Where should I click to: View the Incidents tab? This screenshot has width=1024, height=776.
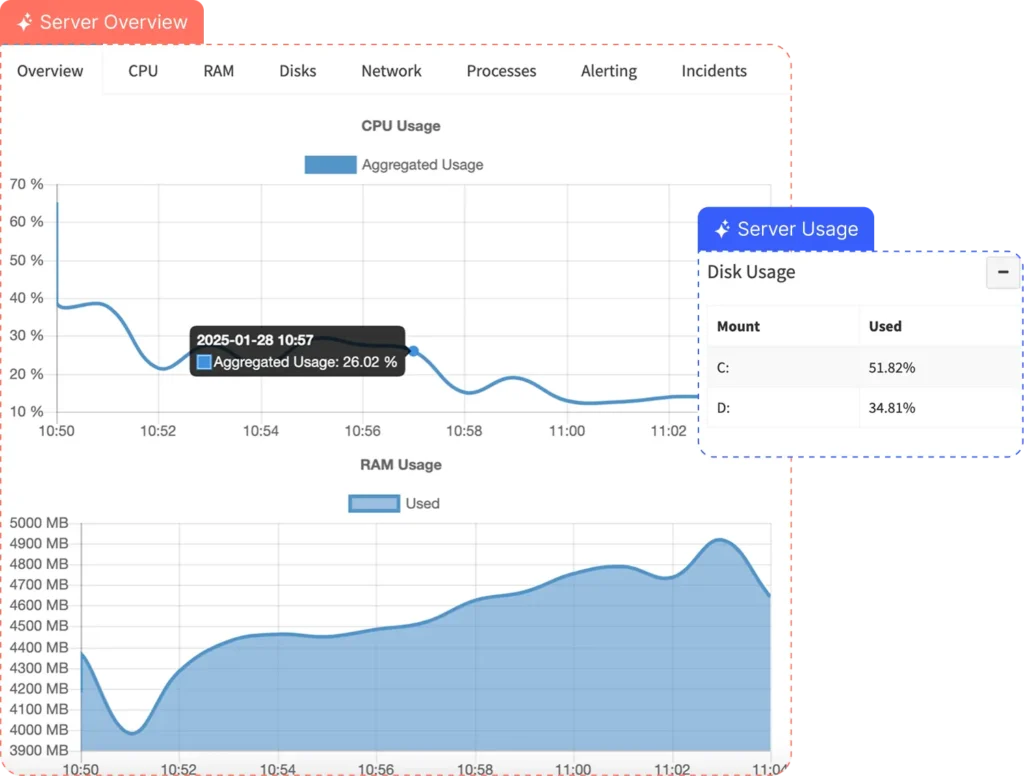(x=714, y=71)
